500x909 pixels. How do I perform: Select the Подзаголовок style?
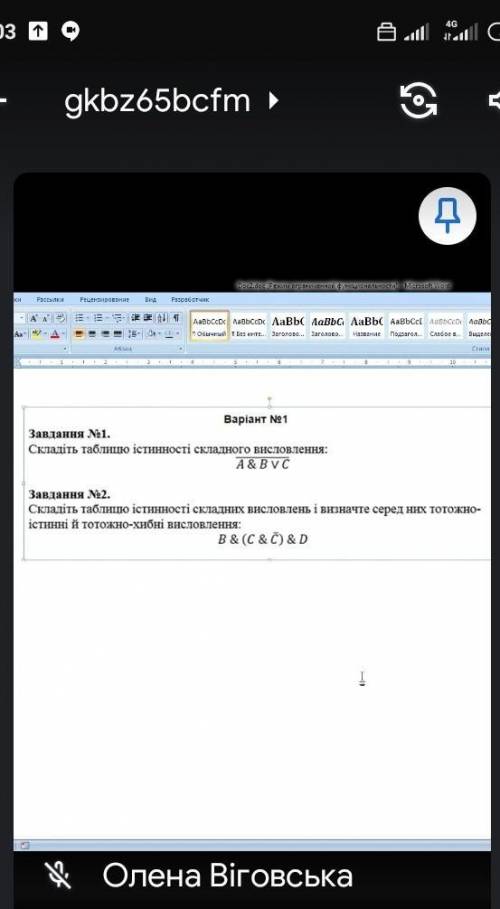click(406, 327)
